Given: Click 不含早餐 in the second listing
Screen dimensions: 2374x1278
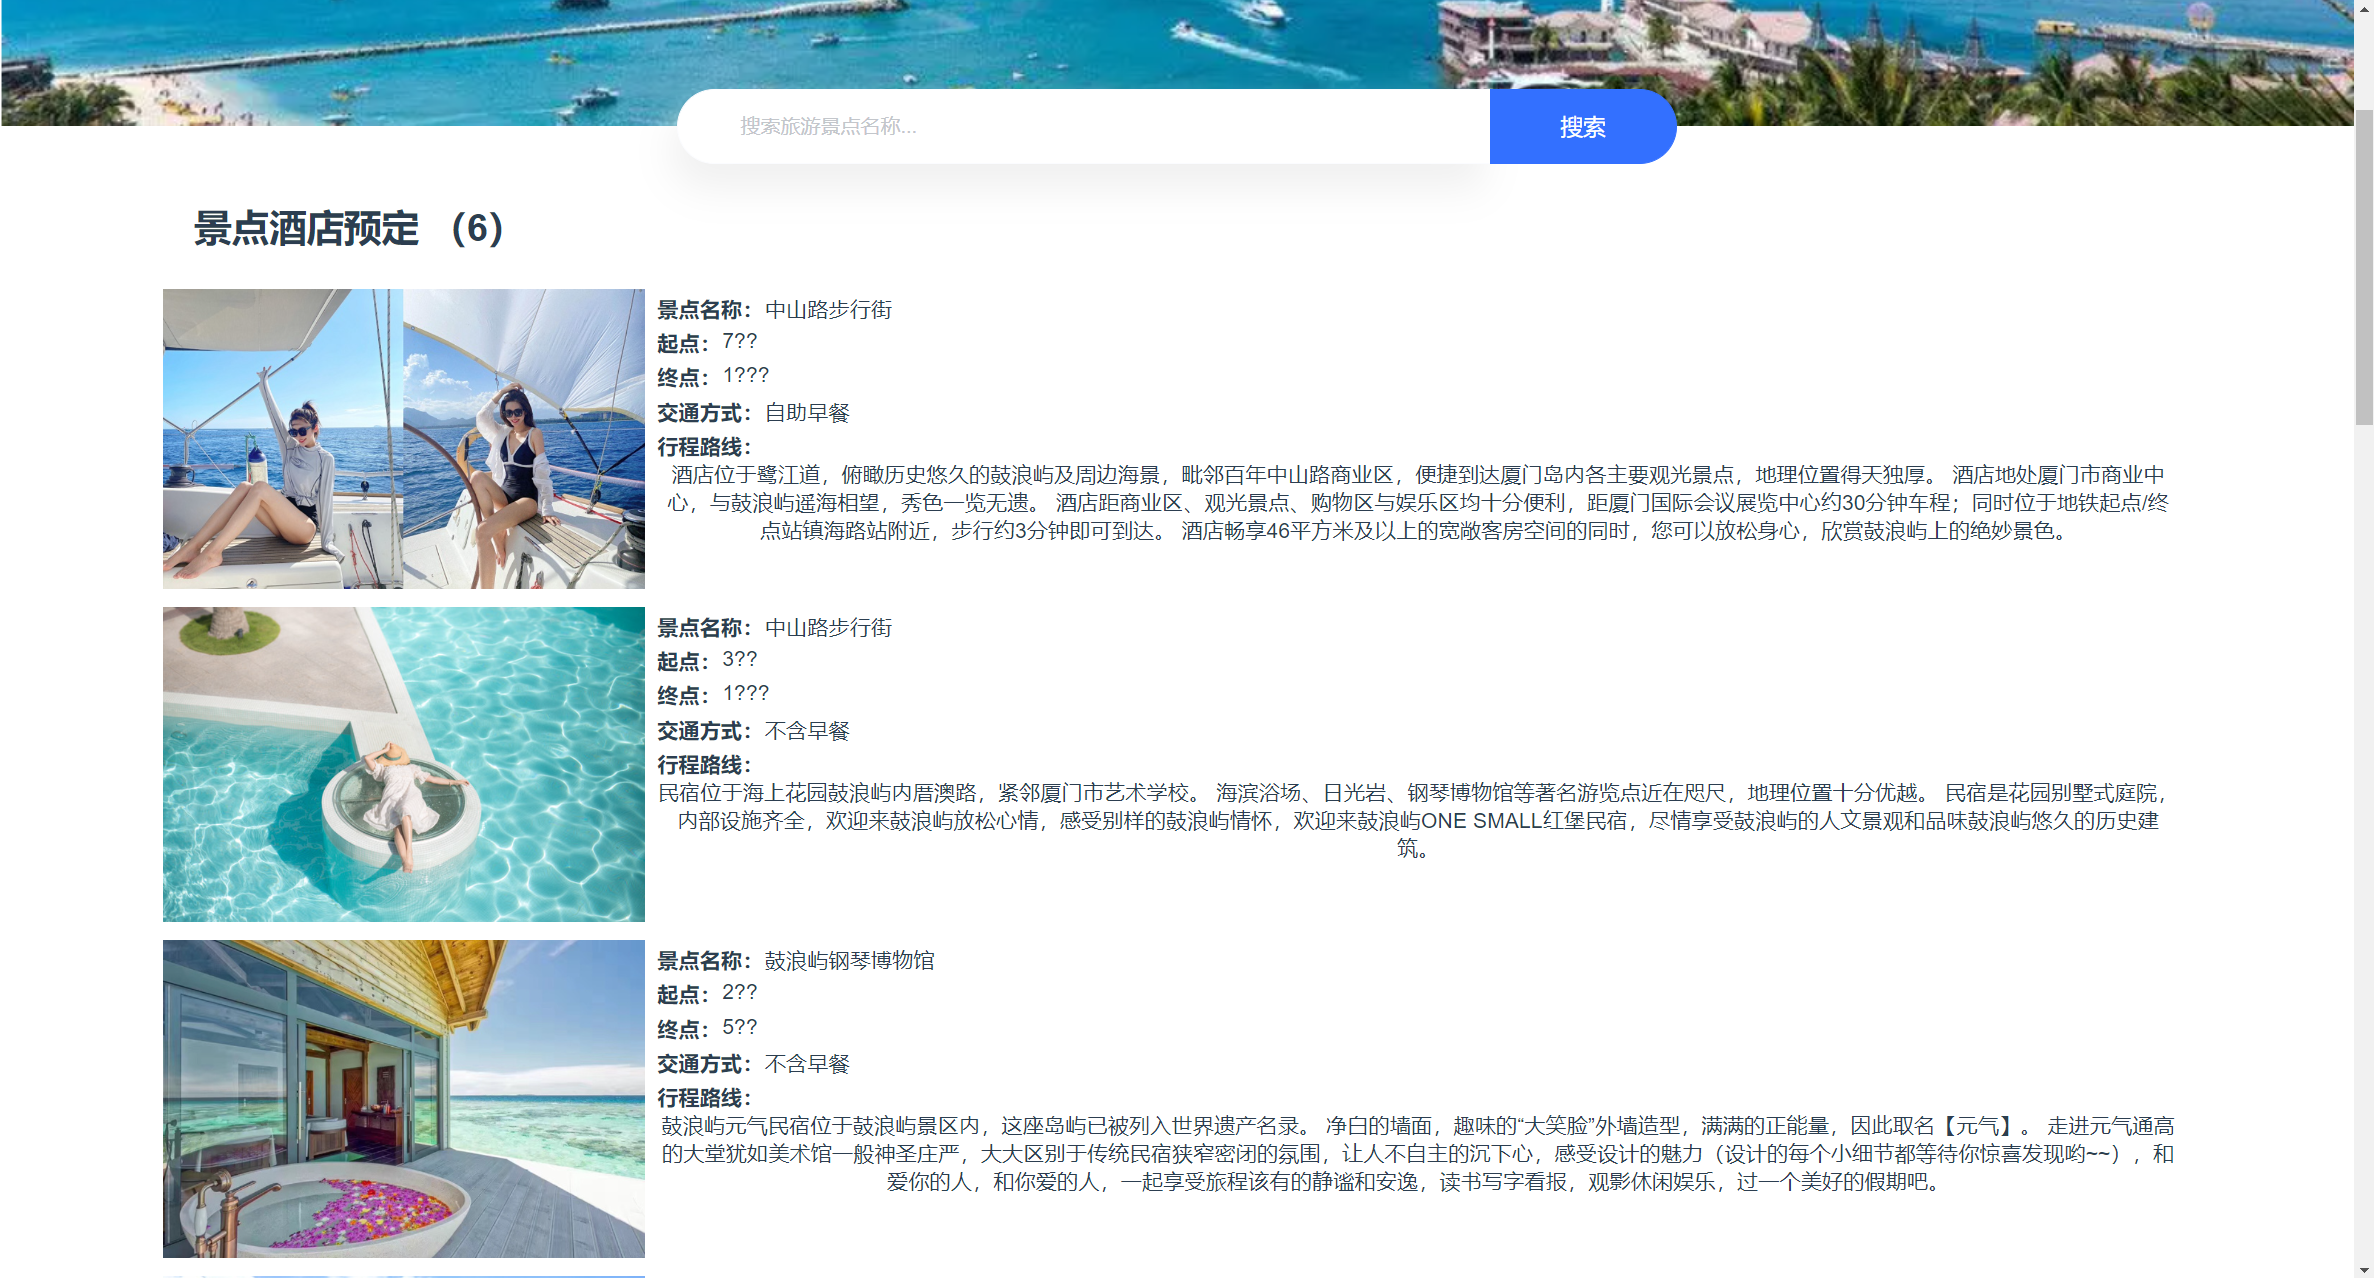Looking at the screenshot, I should click(807, 731).
